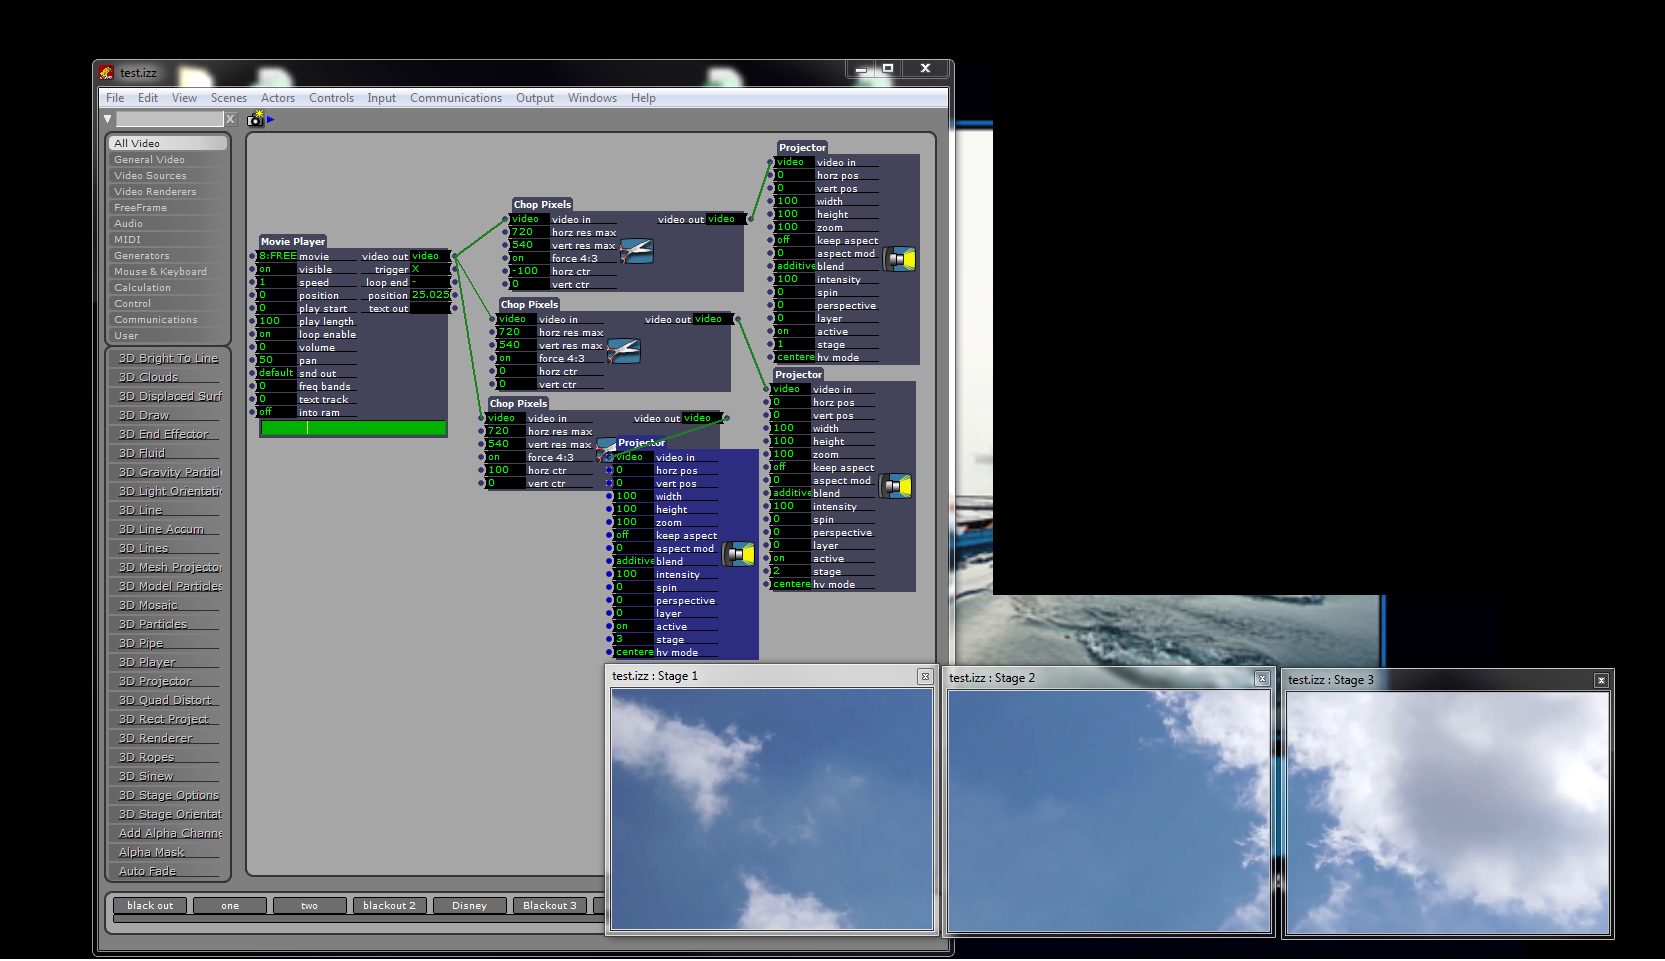The height and width of the screenshot is (961, 1665).
Task: Click the projector icon on the selected blue Projector actor
Action: click(x=739, y=554)
